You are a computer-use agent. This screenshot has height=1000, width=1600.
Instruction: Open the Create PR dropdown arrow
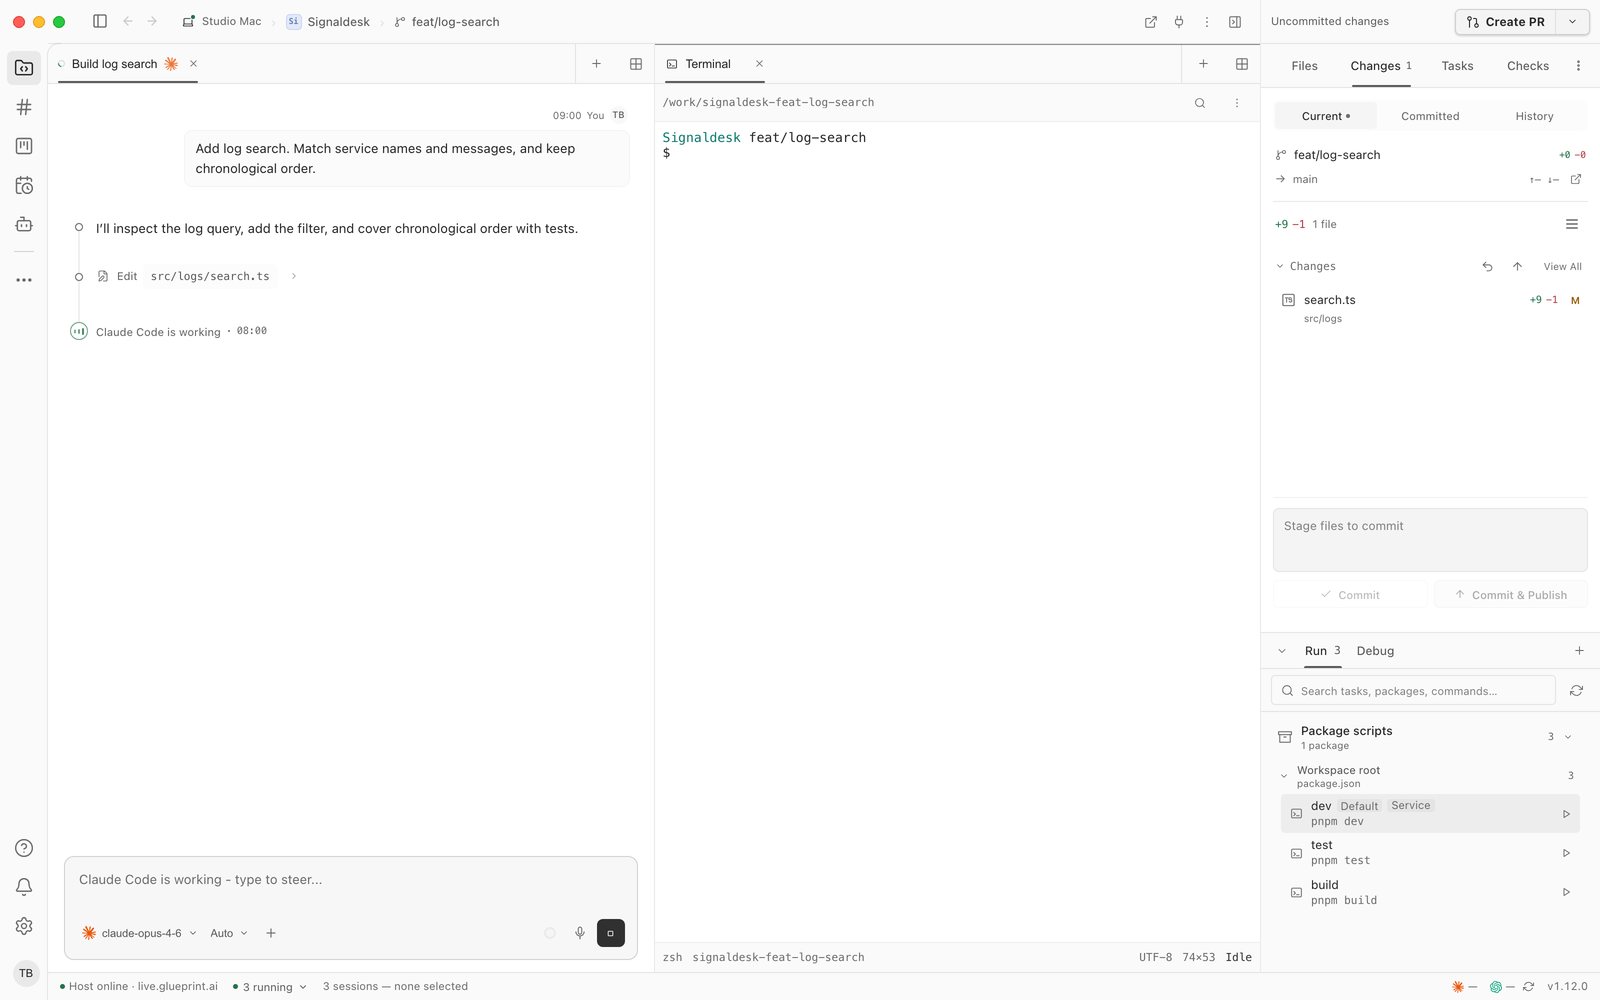[1573, 22]
